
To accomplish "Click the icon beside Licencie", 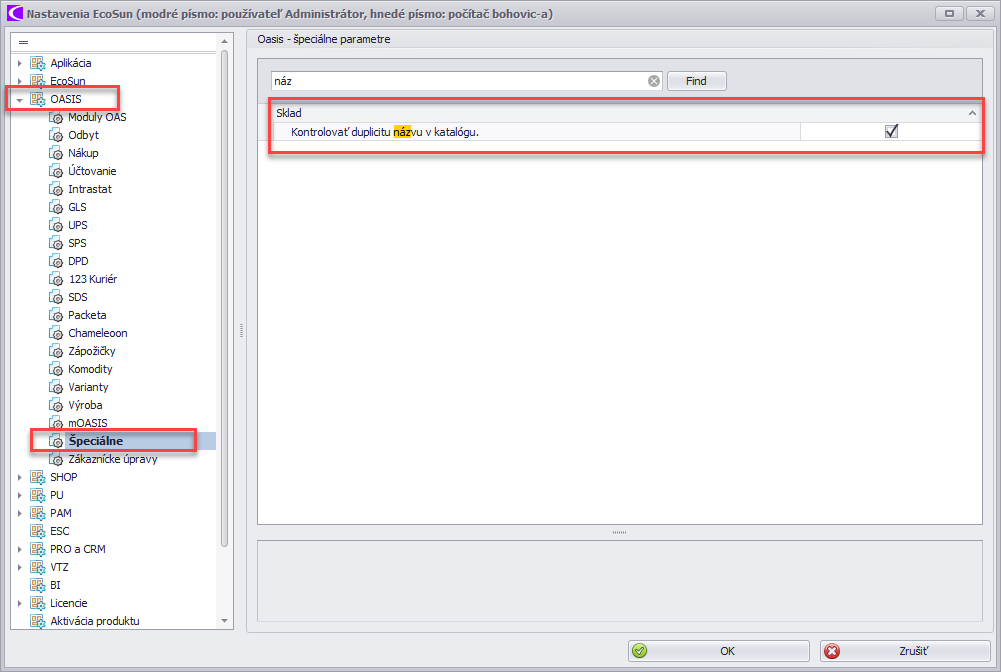I will (38, 603).
